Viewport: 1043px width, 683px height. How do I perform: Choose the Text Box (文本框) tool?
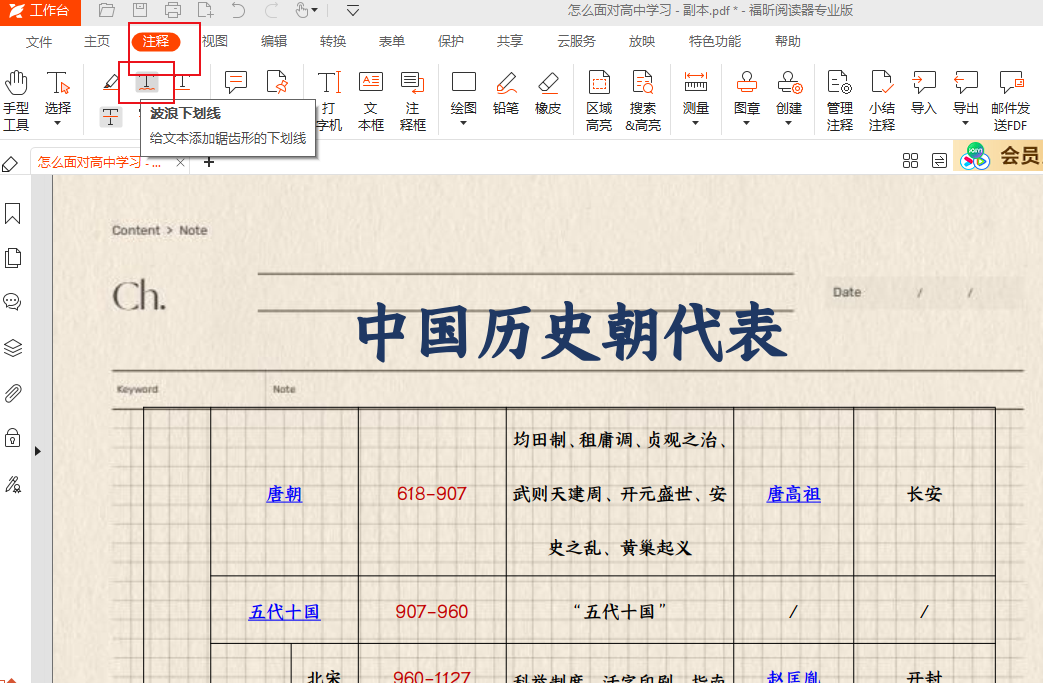(x=371, y=101)
